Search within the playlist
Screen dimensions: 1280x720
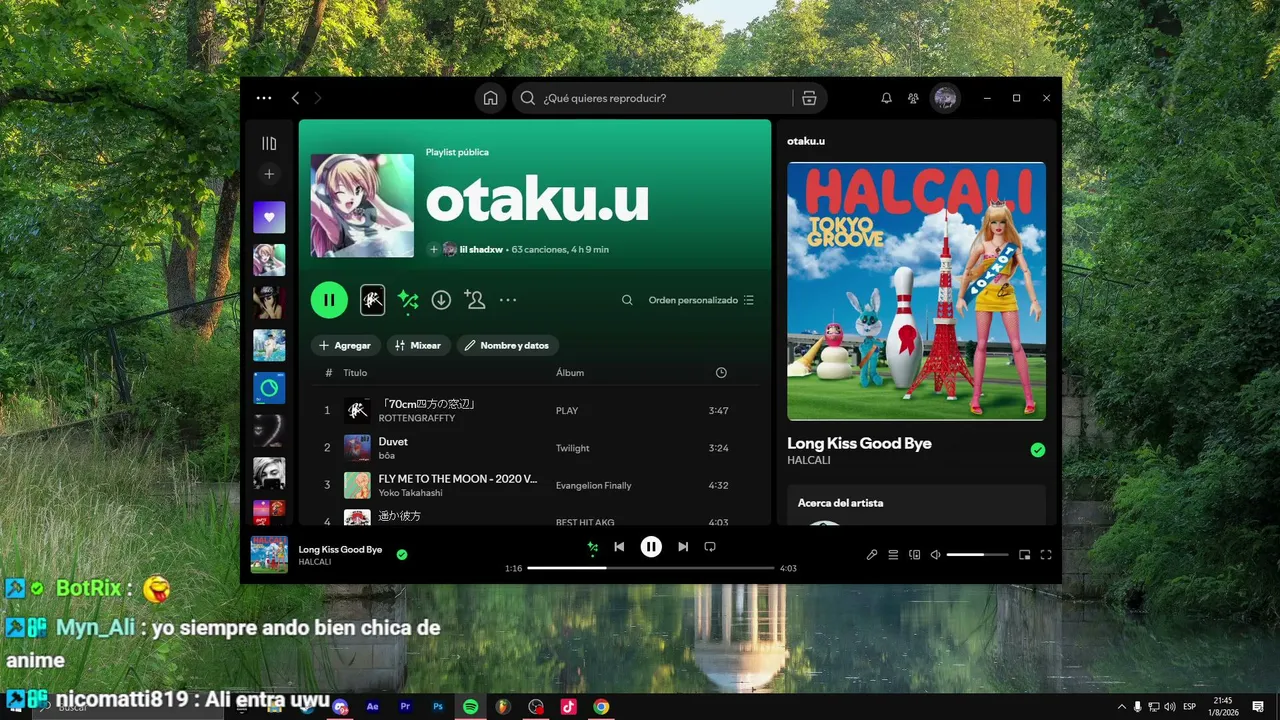pos(627,300)
